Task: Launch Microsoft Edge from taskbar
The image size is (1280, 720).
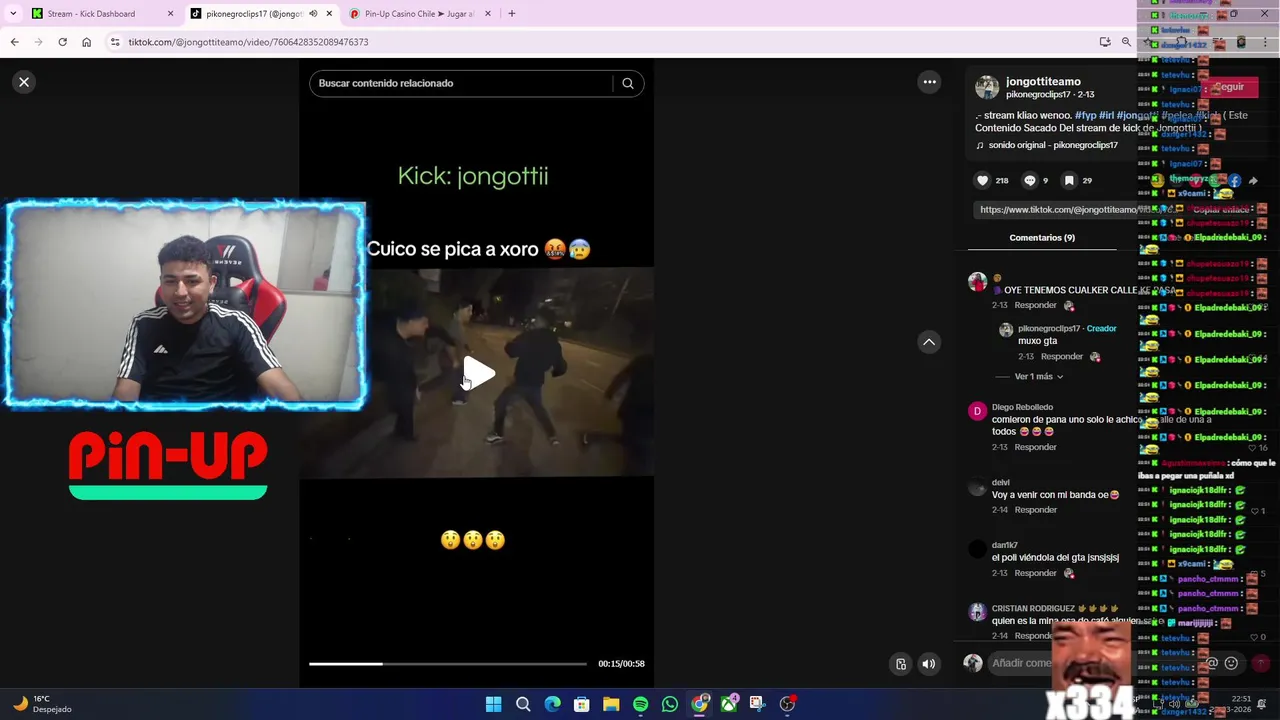Action: 552,704
